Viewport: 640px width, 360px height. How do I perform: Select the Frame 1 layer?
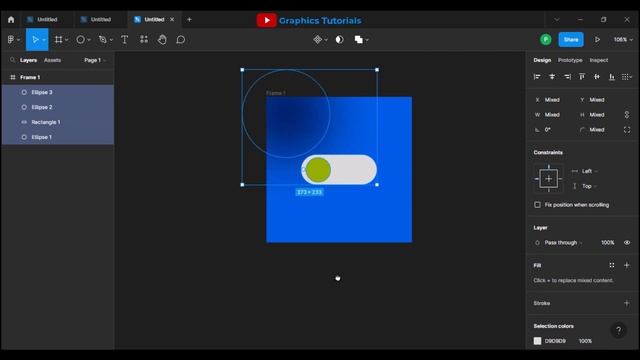[58, 77]
